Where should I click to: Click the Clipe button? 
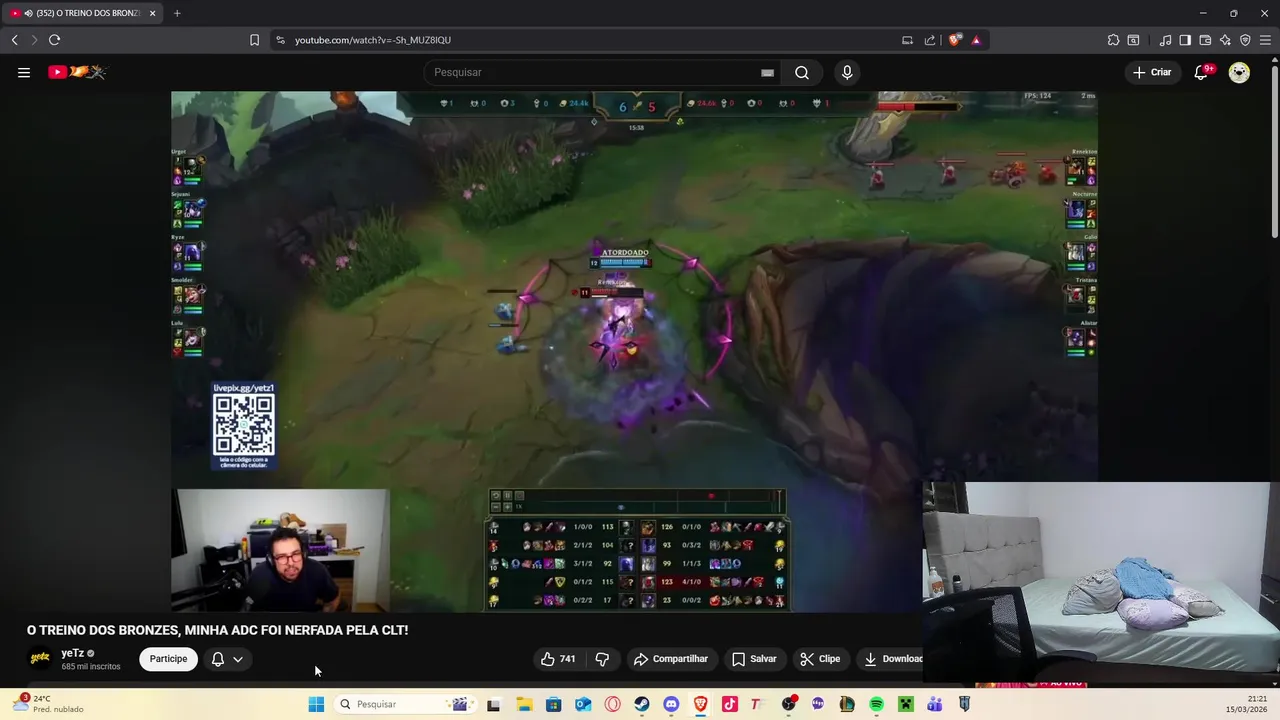coord(820,659)
